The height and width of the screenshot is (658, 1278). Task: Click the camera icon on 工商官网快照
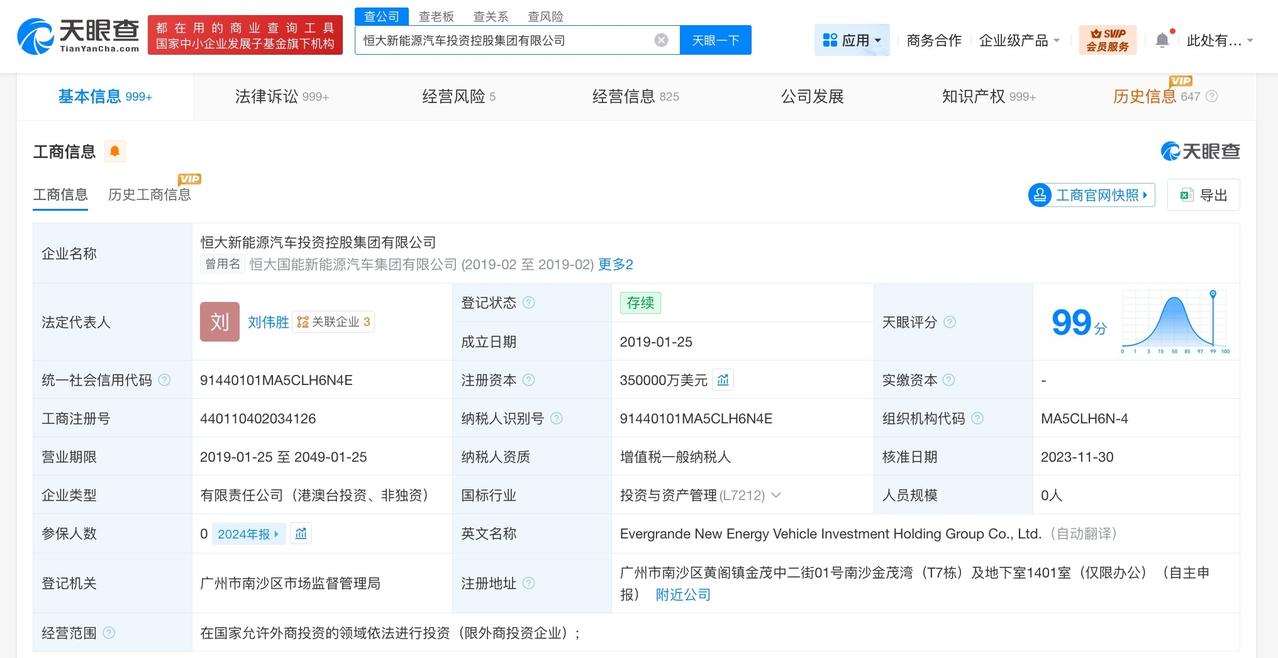pyautogui.click(x=1042, y=195)
